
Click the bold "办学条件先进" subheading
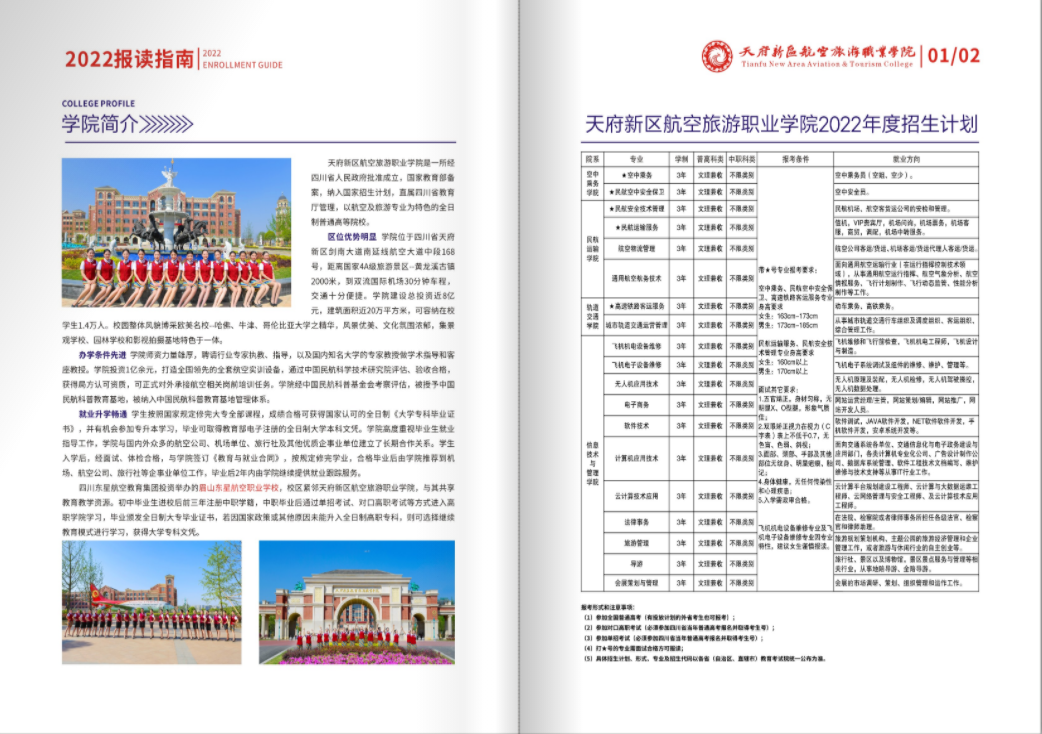point(102,355)
